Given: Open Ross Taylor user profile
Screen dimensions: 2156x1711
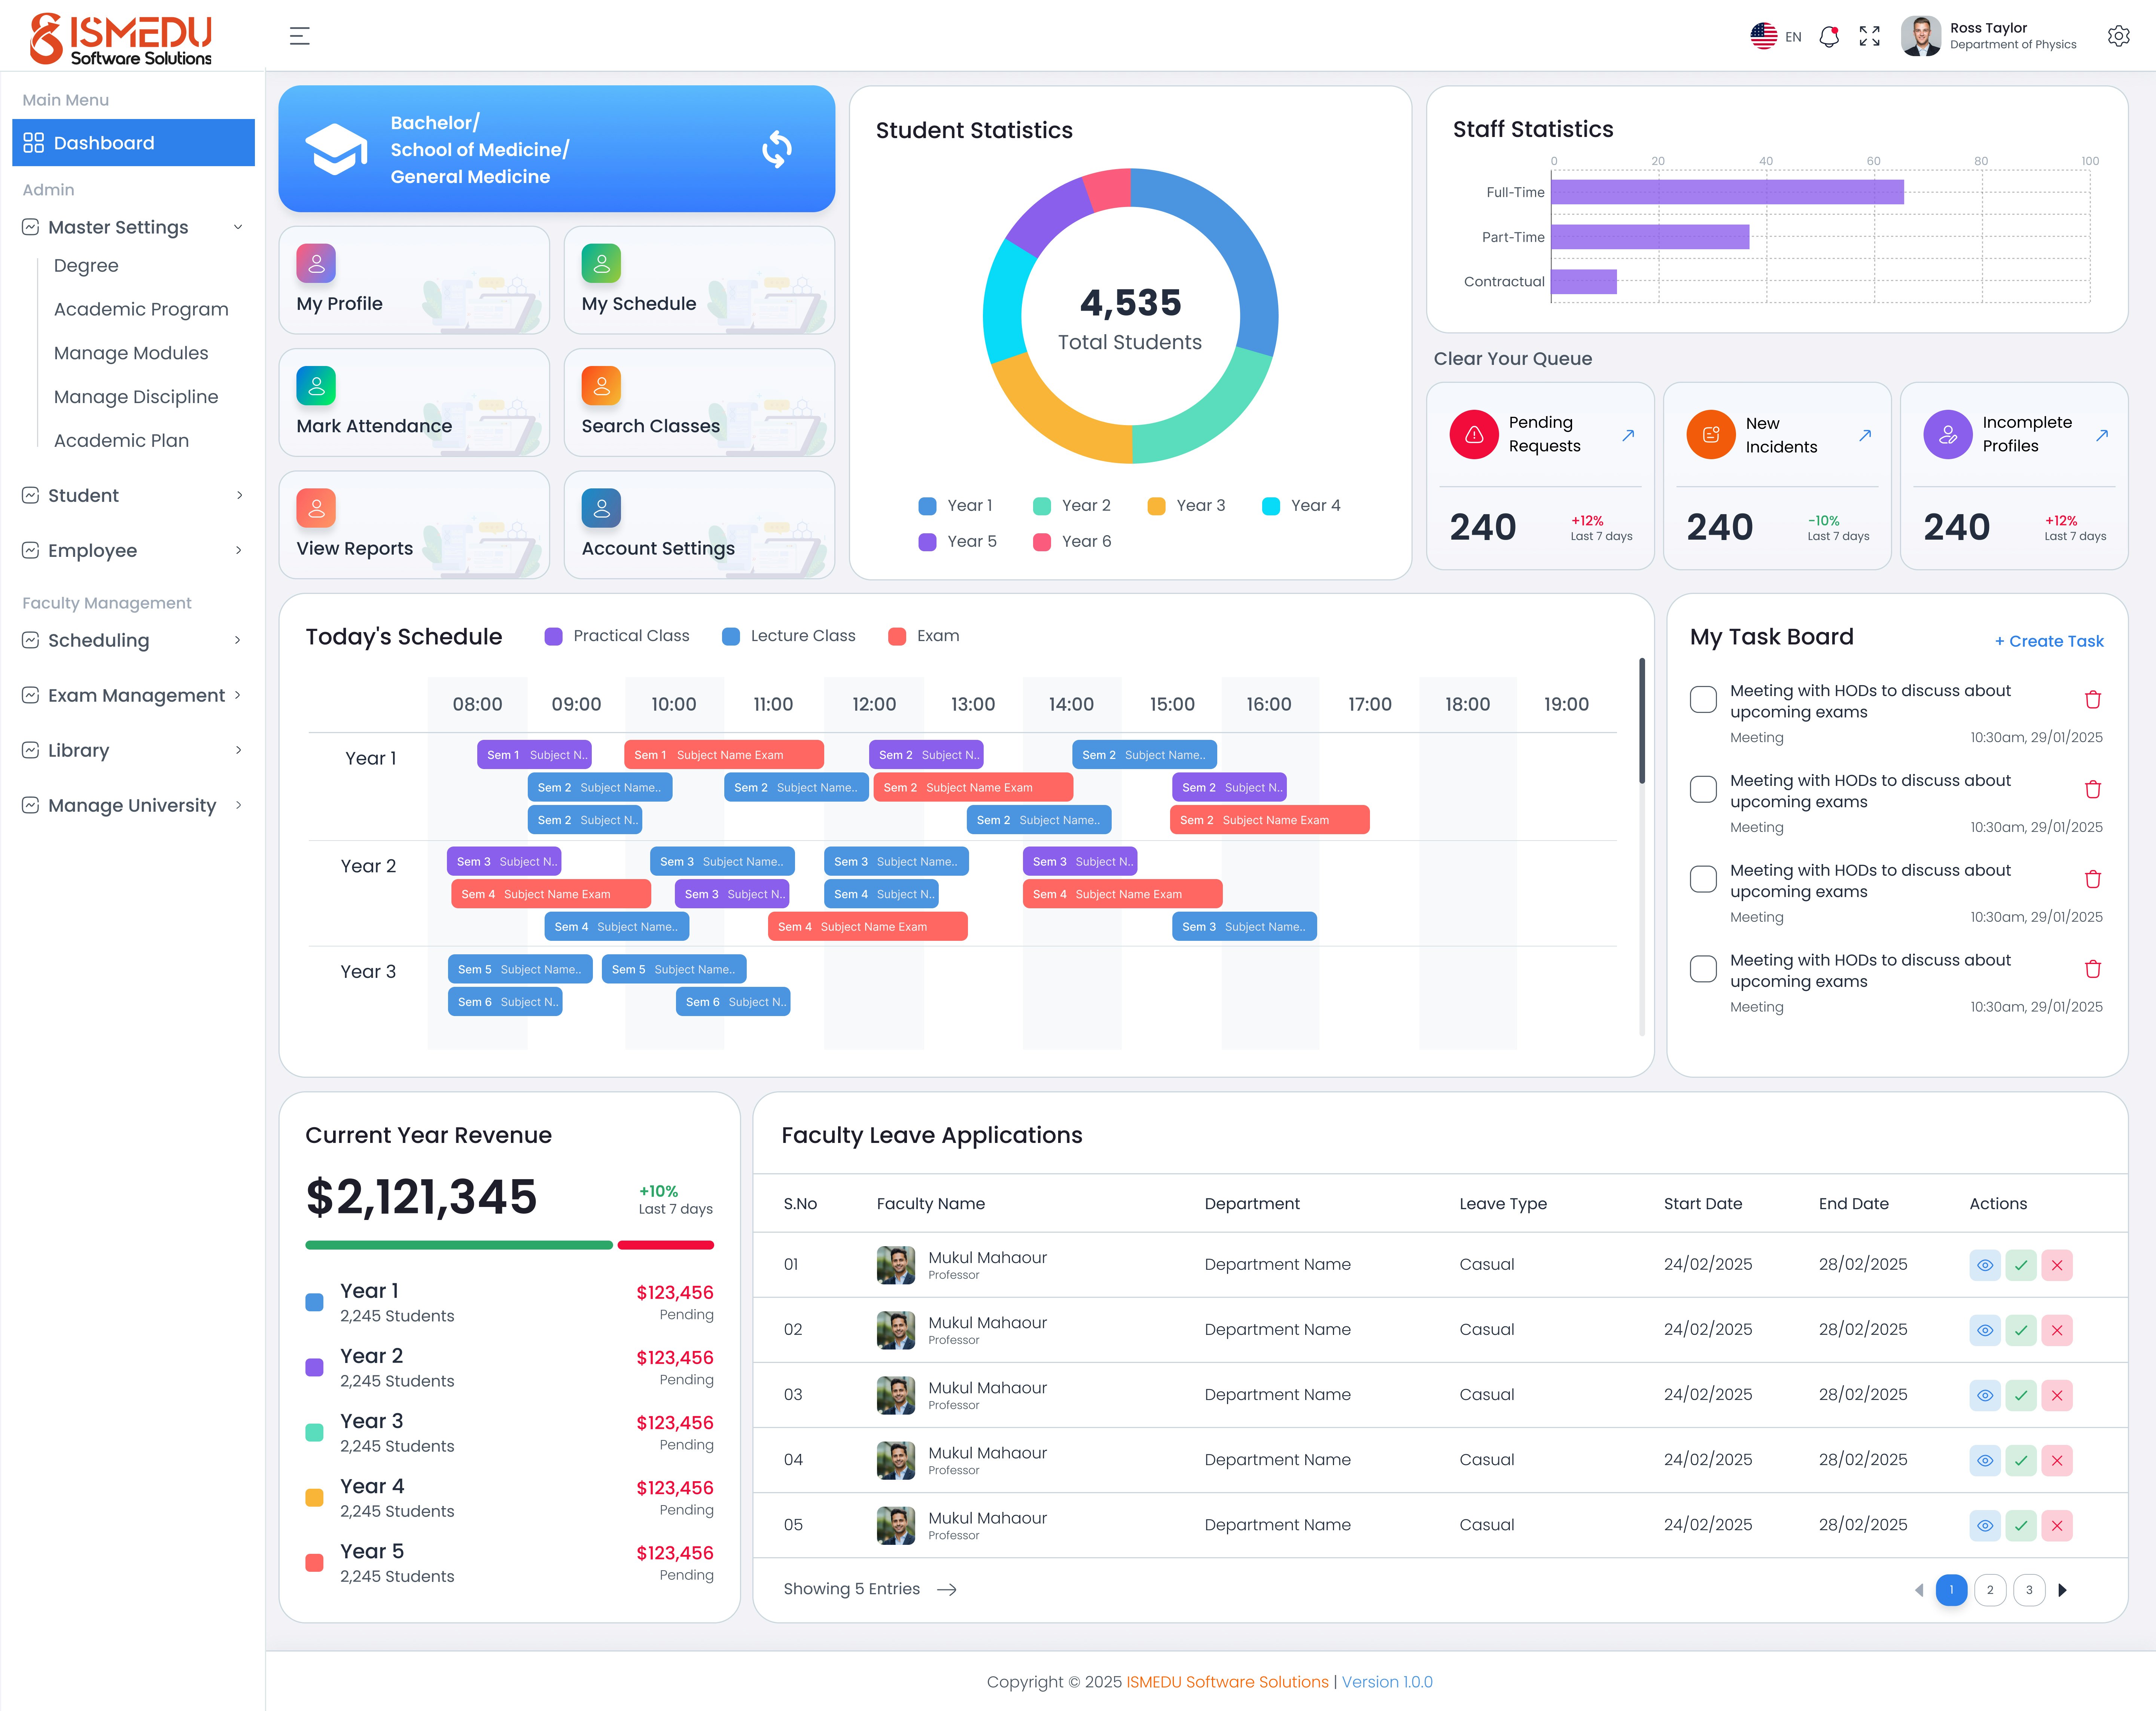Looking at the screenshot, I should [x=1989, y=36].
